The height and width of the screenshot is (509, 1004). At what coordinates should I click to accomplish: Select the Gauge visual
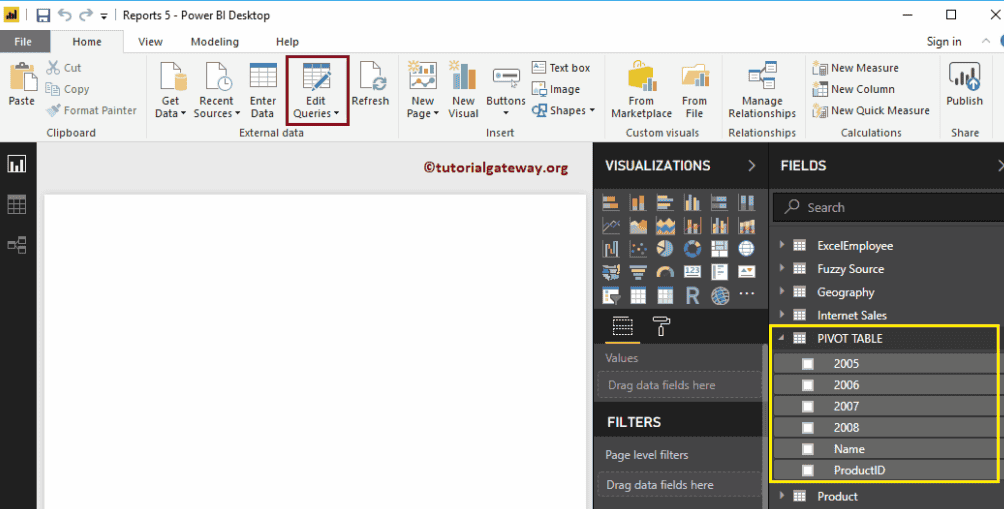[x=665, y=272]
